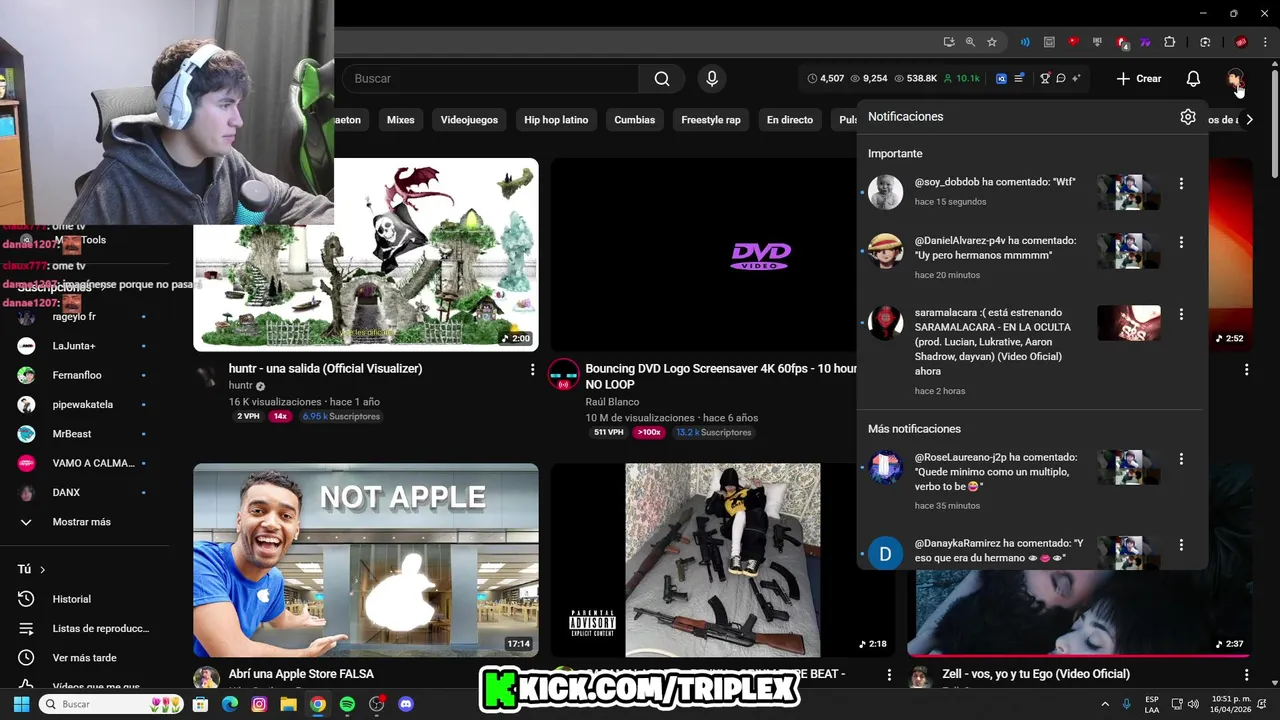Click Raúl Blanco channel avatar

(563, 375)
